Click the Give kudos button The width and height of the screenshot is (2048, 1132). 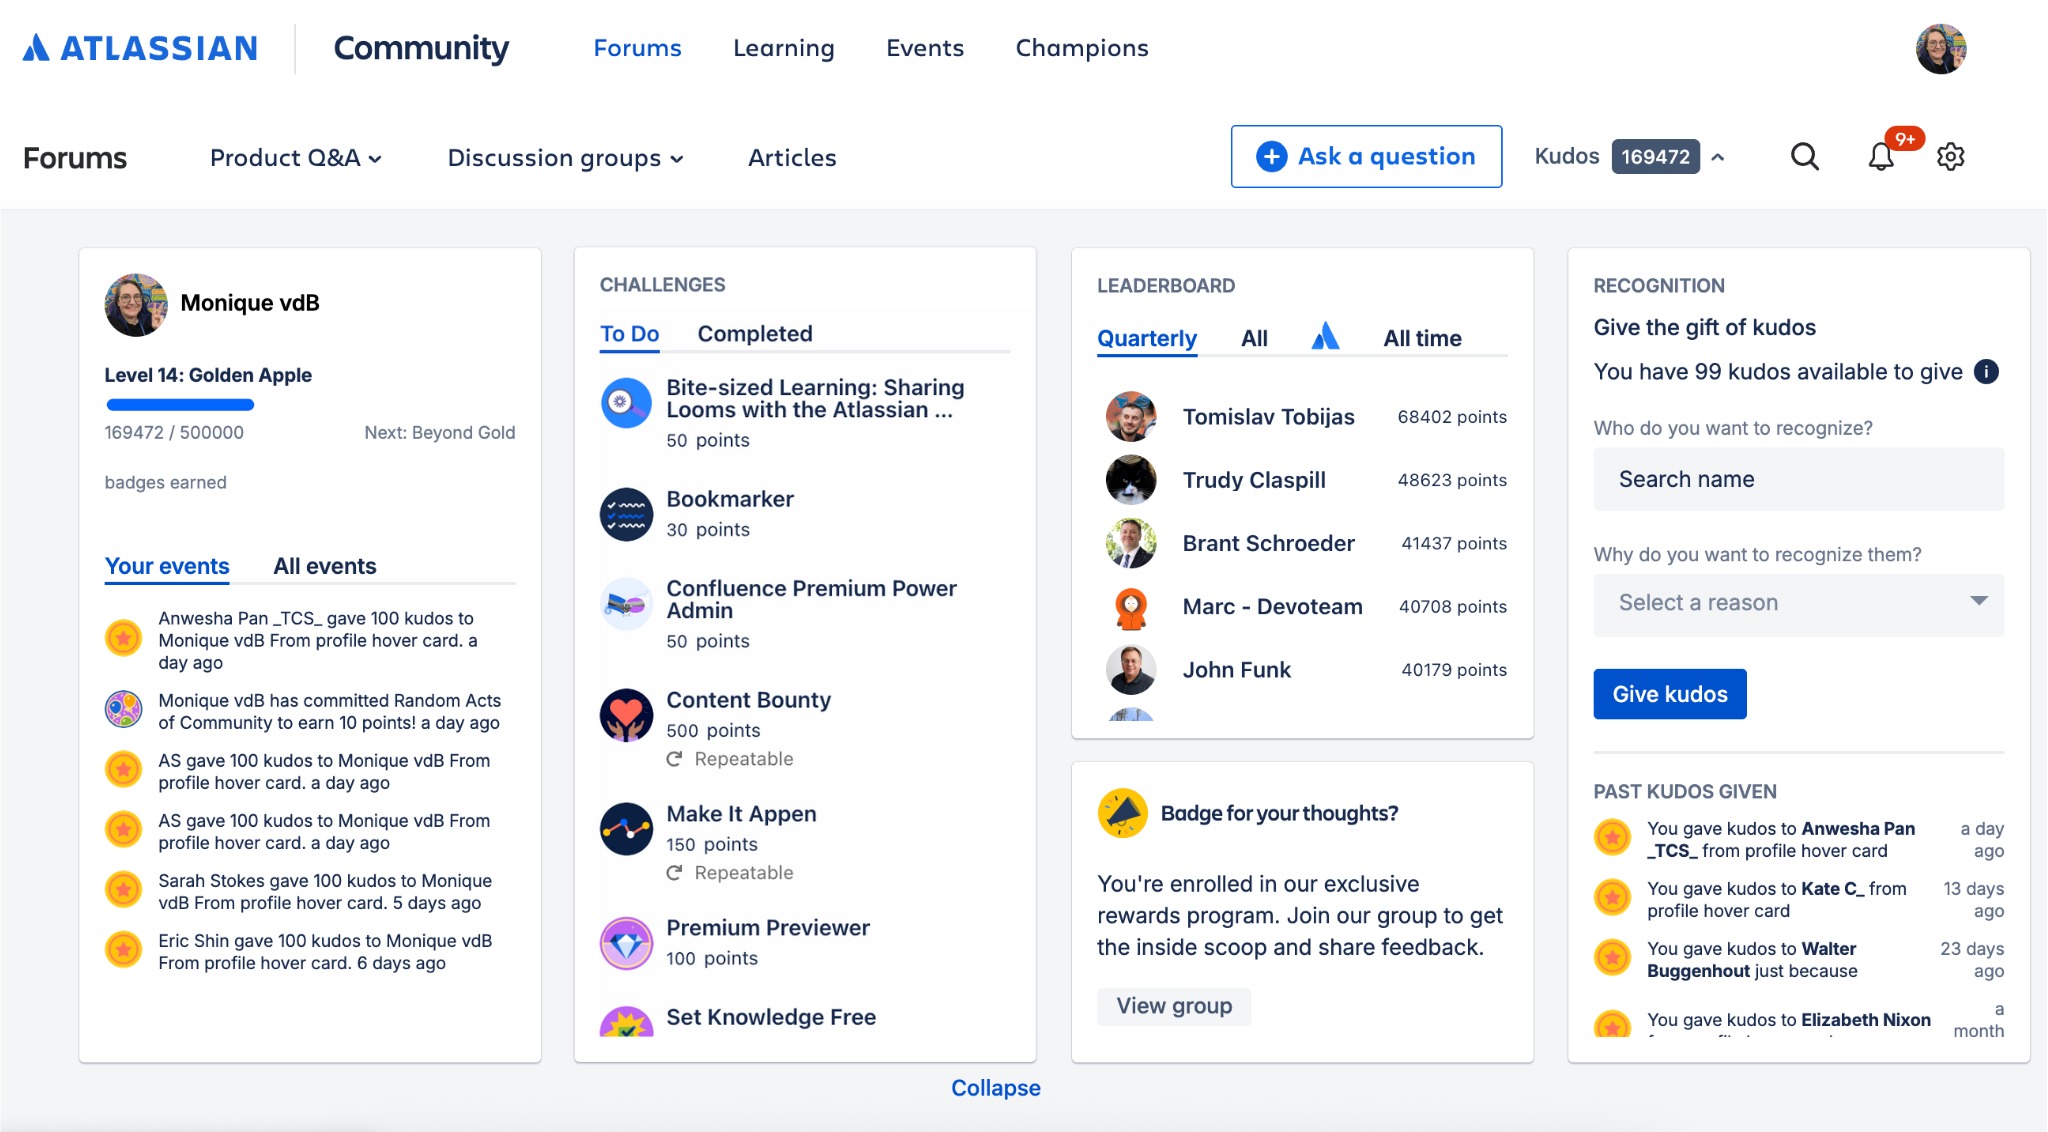pyautogui.click(x=1669, y=693)
